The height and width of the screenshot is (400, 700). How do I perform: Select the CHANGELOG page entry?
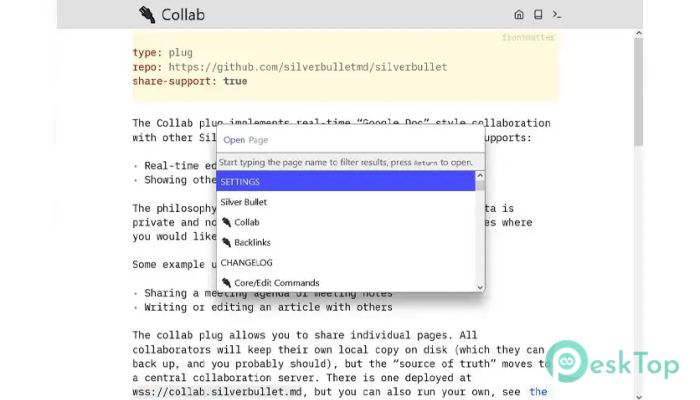click(346, 262)
